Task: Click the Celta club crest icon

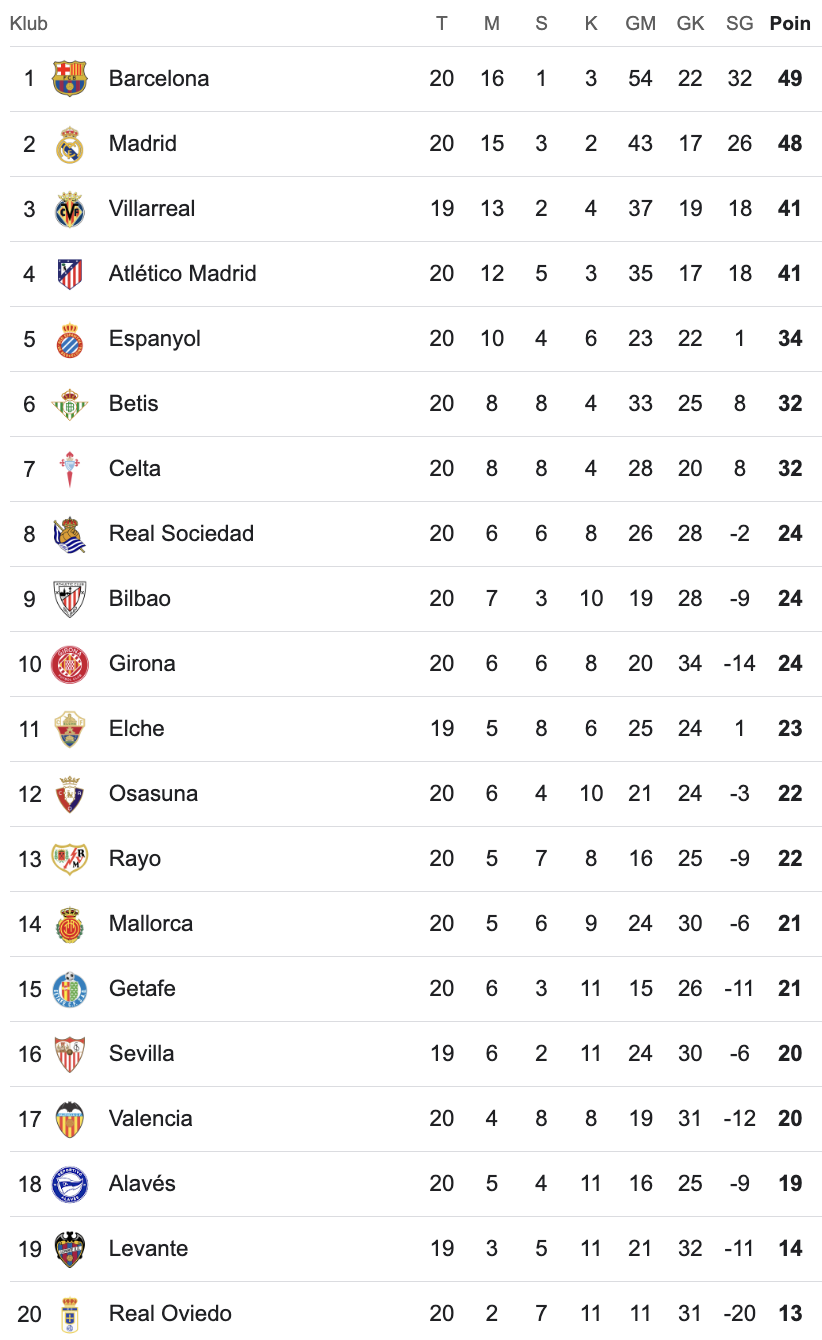Action: click(x=69, y=469)
